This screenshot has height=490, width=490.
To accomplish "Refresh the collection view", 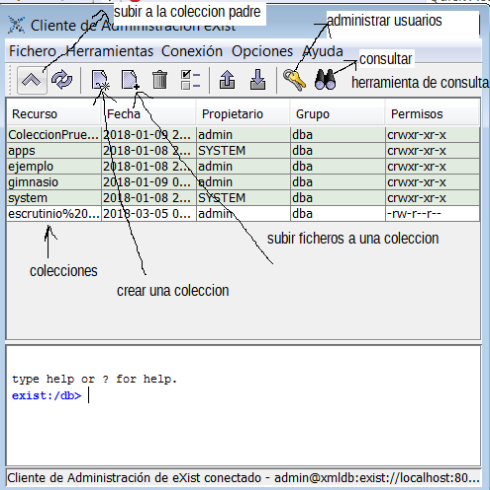I will [62, 80].
